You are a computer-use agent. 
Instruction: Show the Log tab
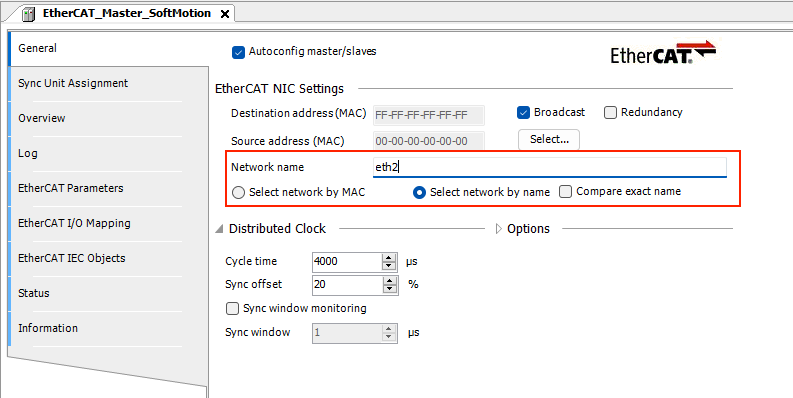tap(108, 153)
